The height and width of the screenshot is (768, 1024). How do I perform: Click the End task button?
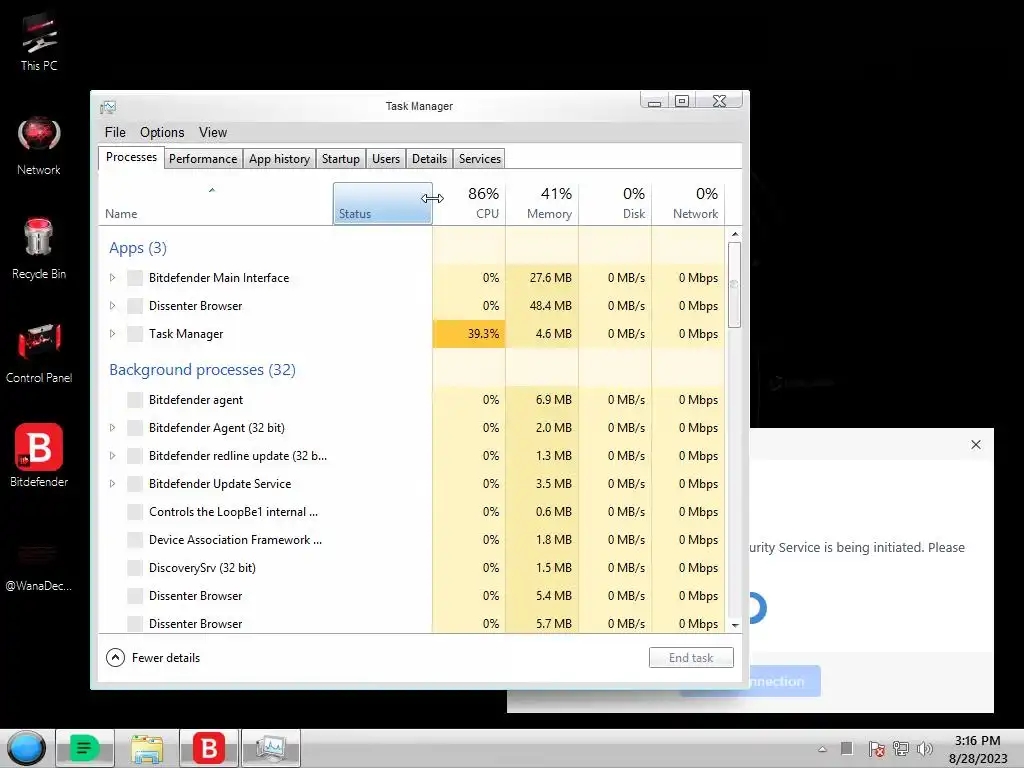tap(691, 658)
